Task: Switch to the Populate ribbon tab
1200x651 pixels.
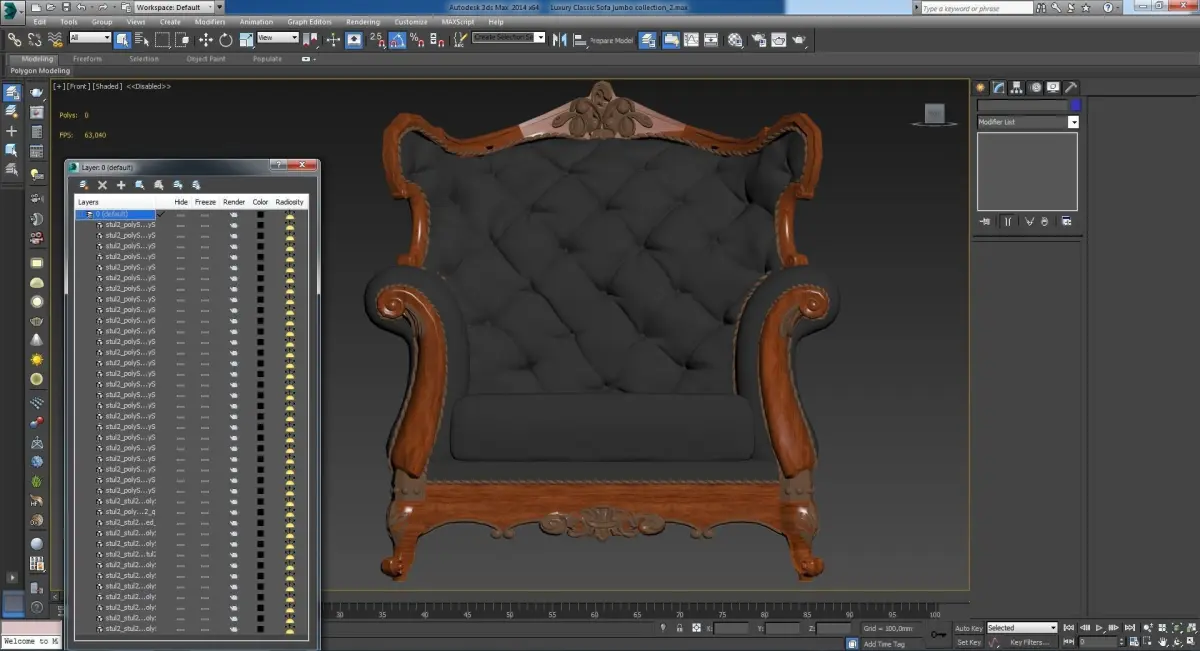Action: tap(267, 59)
